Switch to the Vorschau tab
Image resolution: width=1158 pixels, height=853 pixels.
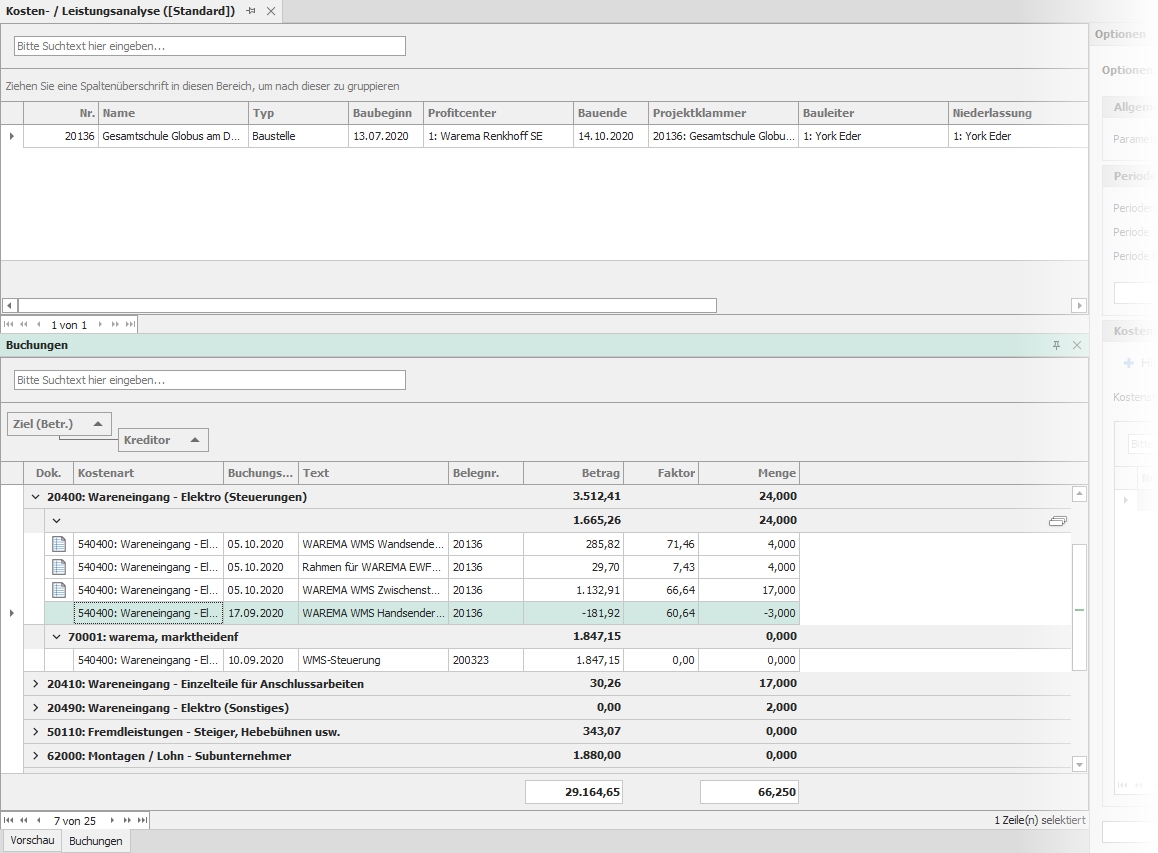[x=32, y=841]
